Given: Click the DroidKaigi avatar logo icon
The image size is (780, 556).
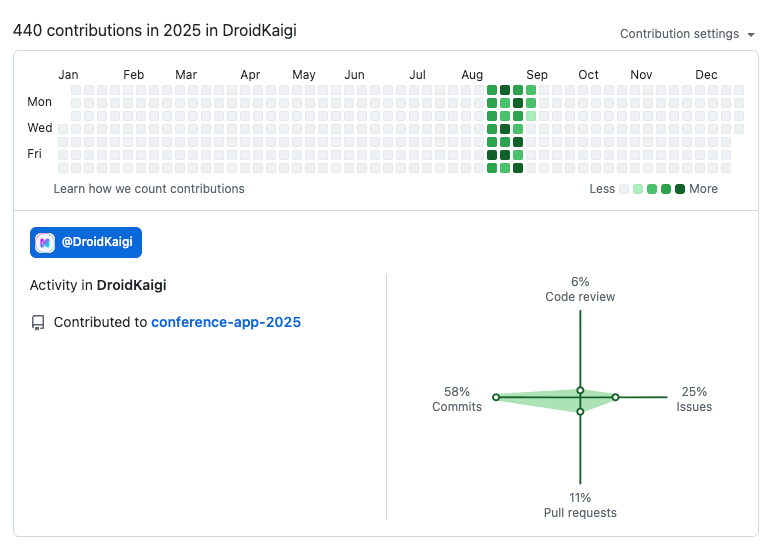Looking at the screenshot, I should 45,243.
